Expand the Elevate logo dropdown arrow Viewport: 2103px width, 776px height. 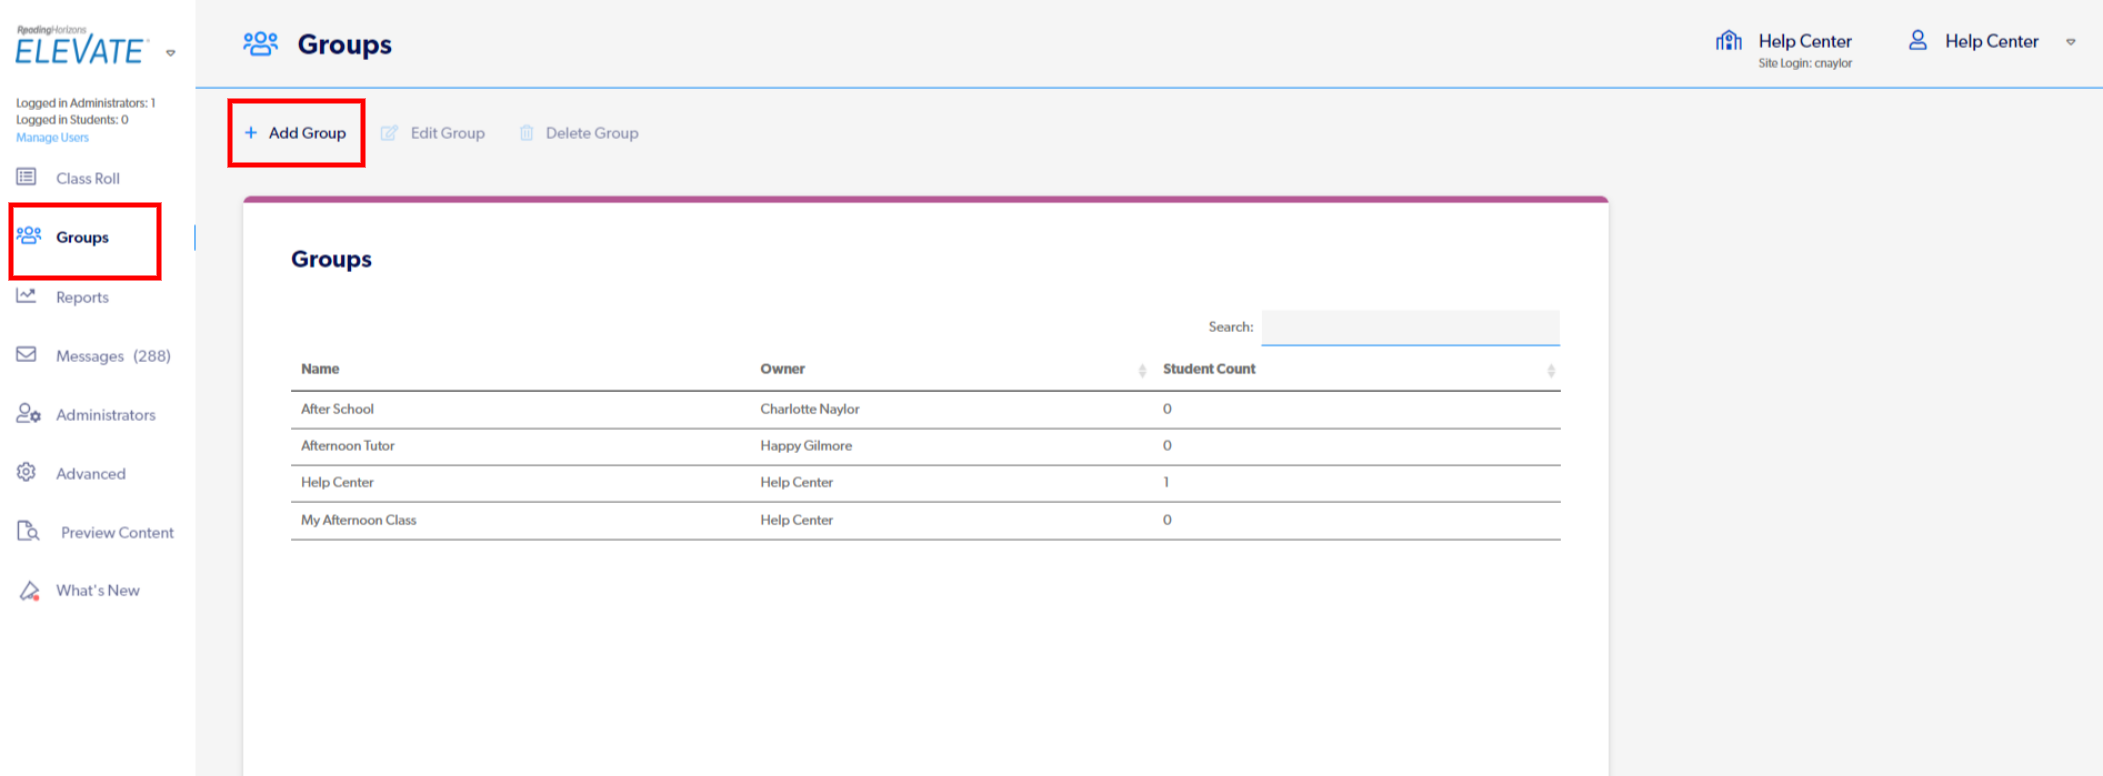tap(171, 53)
